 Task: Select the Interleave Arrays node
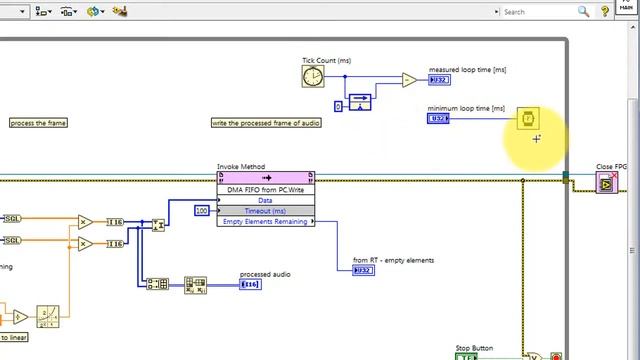[158, 225]
